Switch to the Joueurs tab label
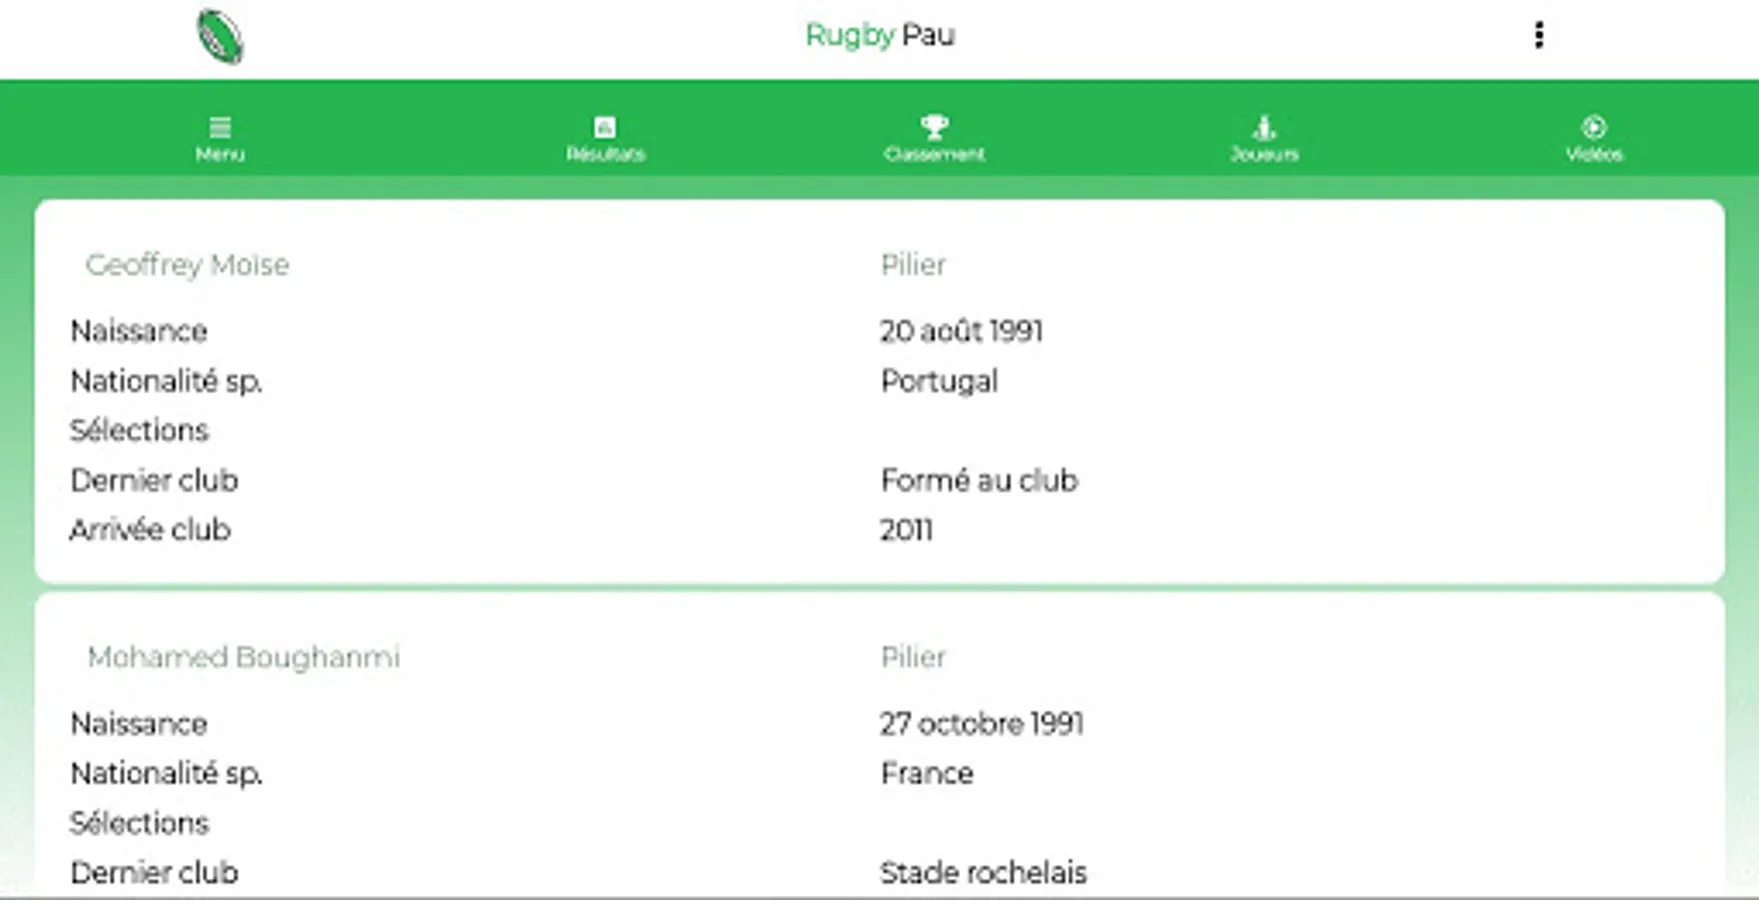Image resolution: width=1759 pixels, height=900 pixels. point(1264,154)
